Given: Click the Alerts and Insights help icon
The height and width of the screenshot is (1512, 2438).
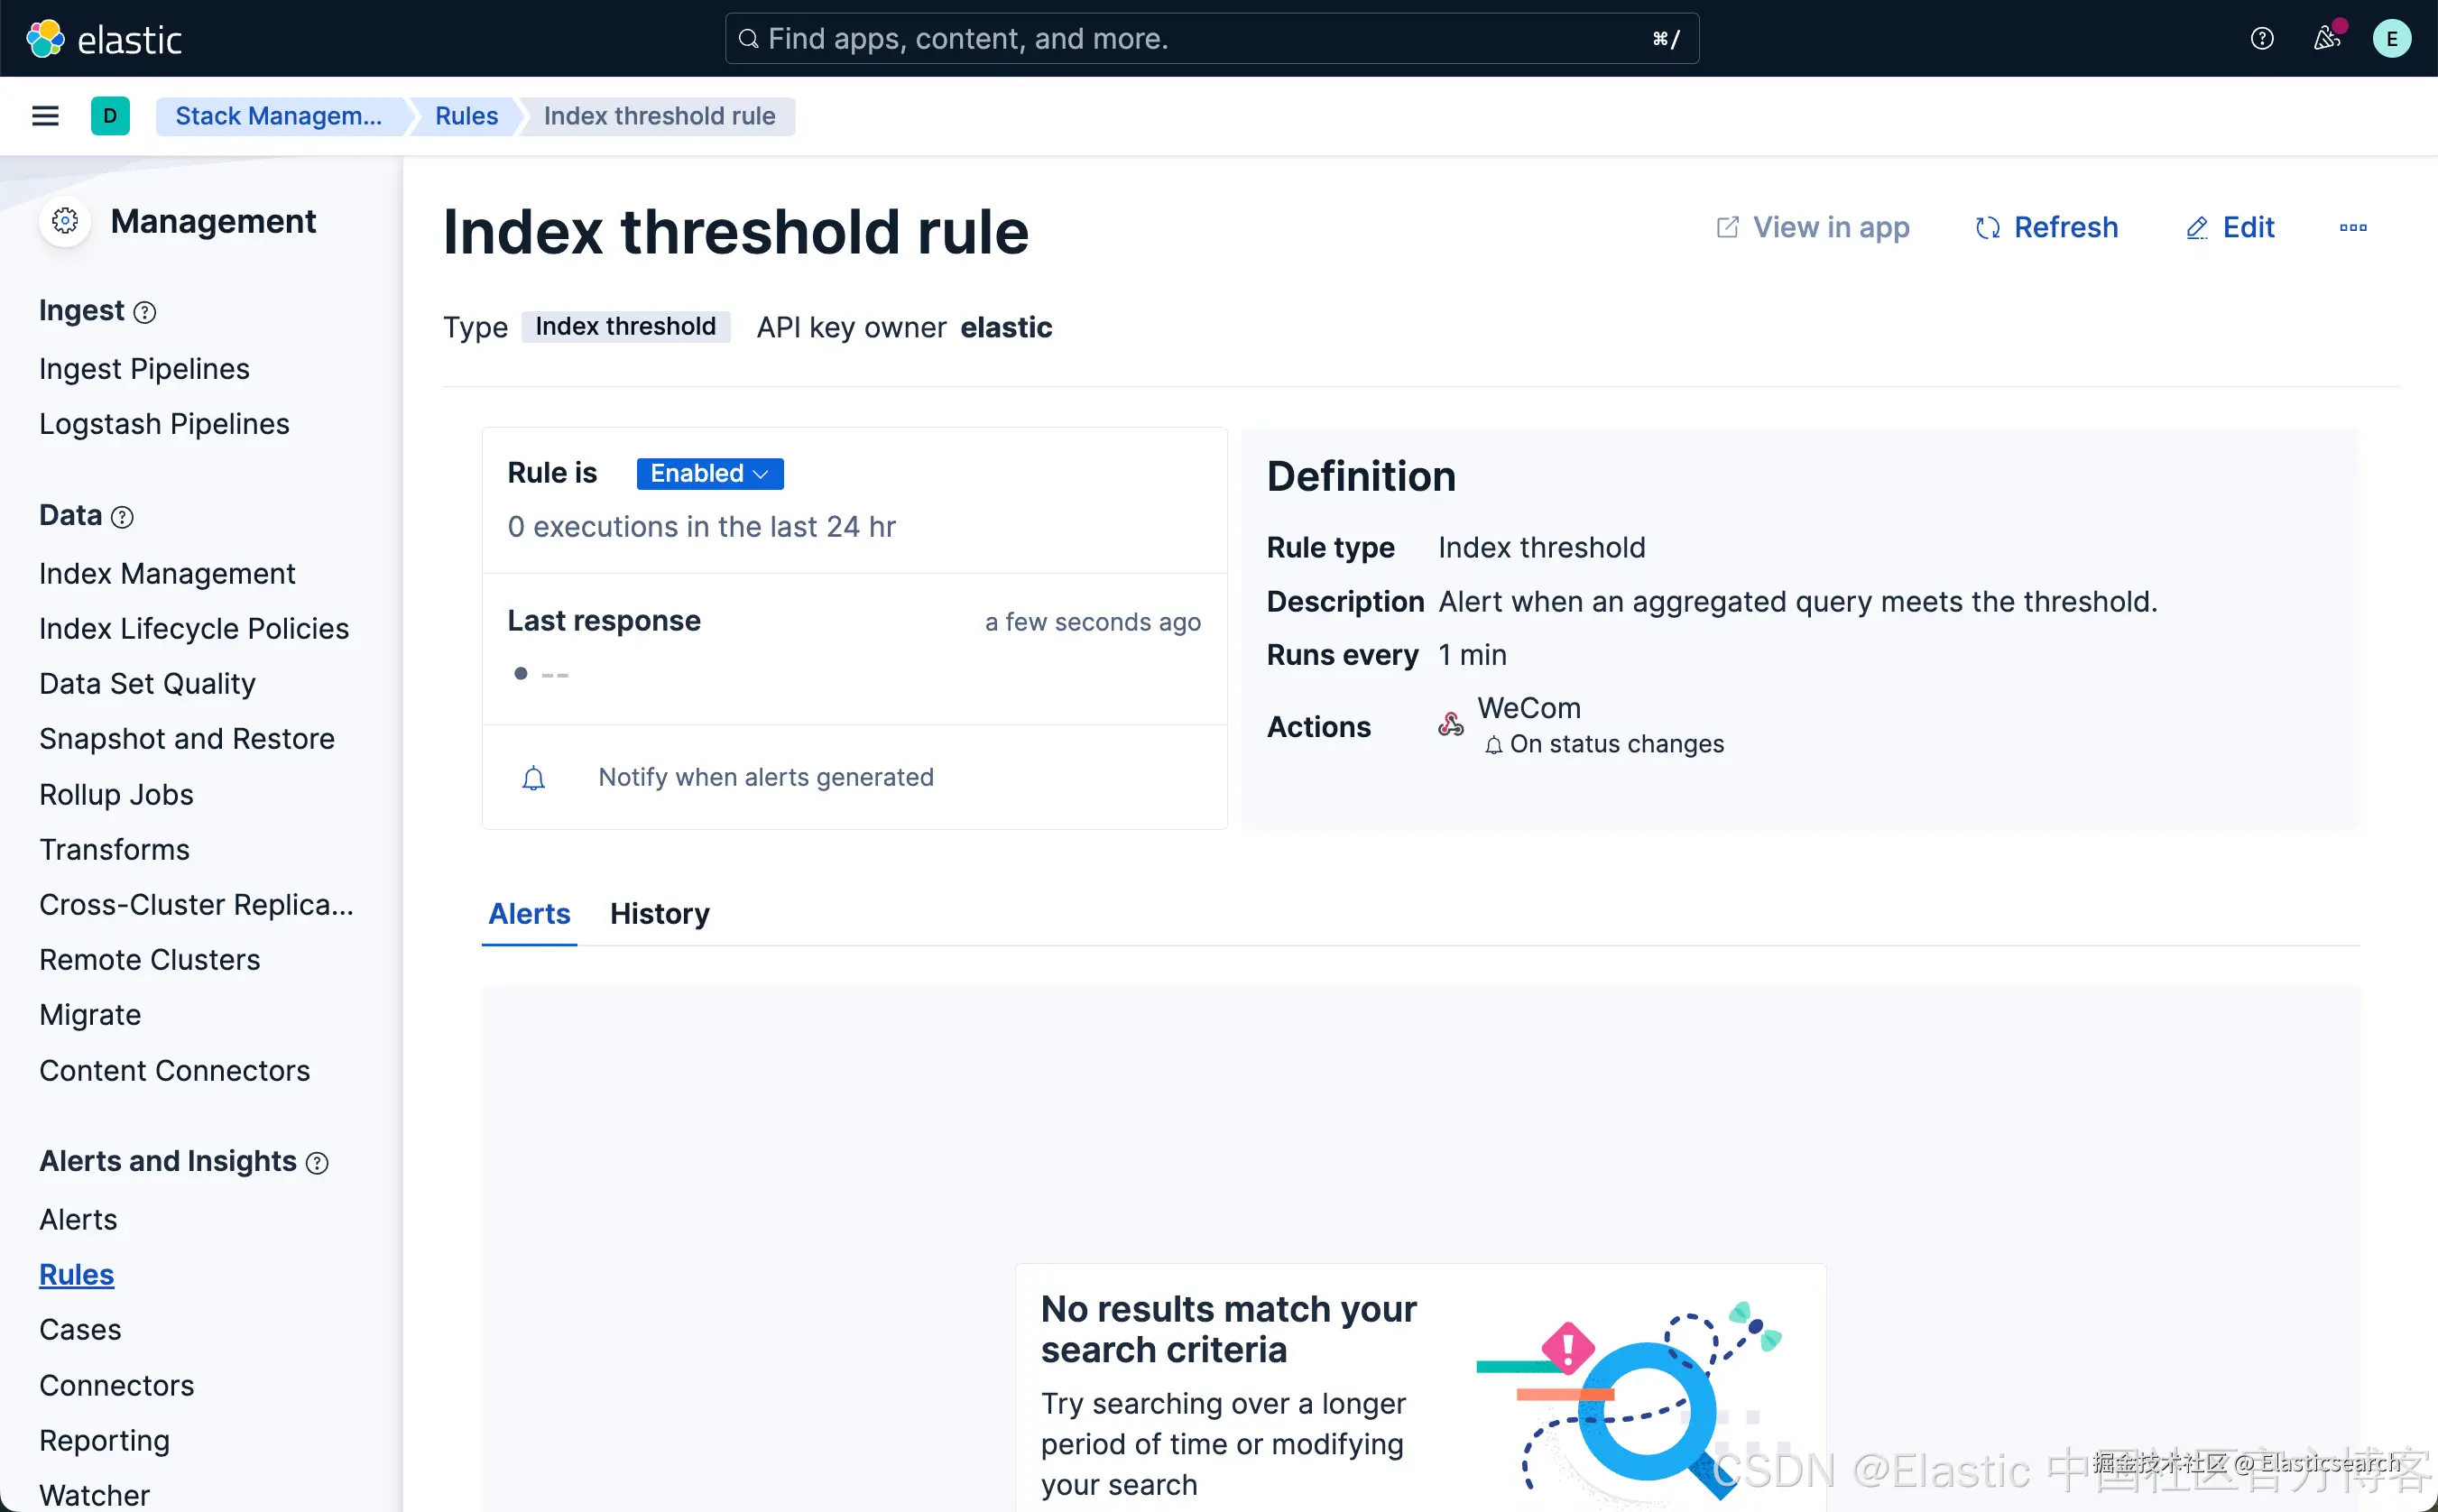Looking at the screenshot, I should pos(317,1163).
